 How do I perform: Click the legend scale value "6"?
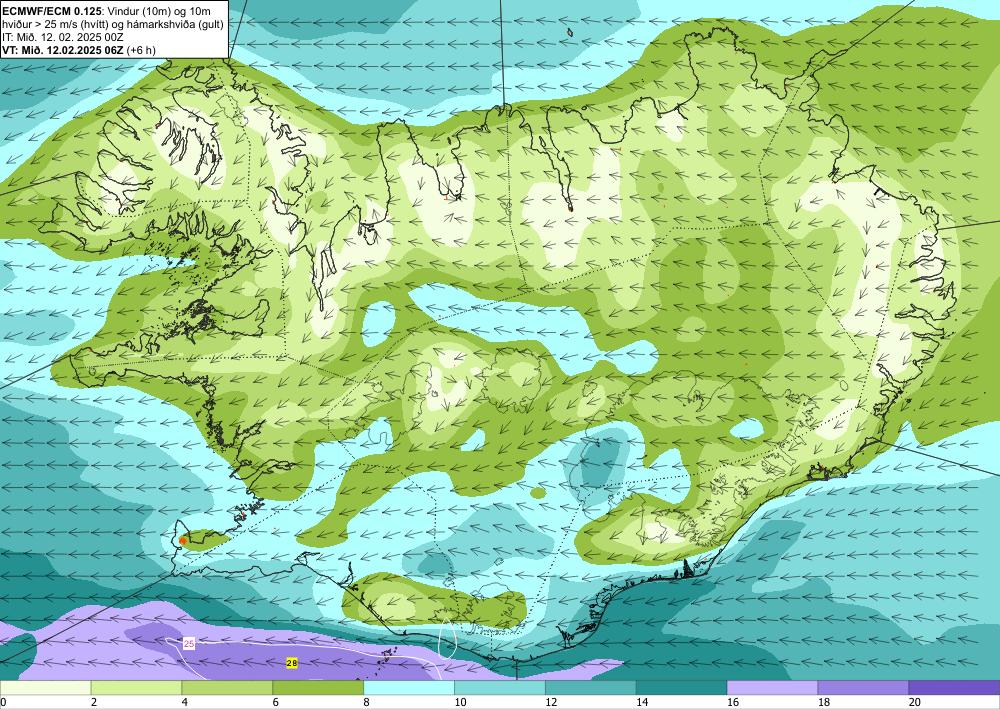pos(276,702)
